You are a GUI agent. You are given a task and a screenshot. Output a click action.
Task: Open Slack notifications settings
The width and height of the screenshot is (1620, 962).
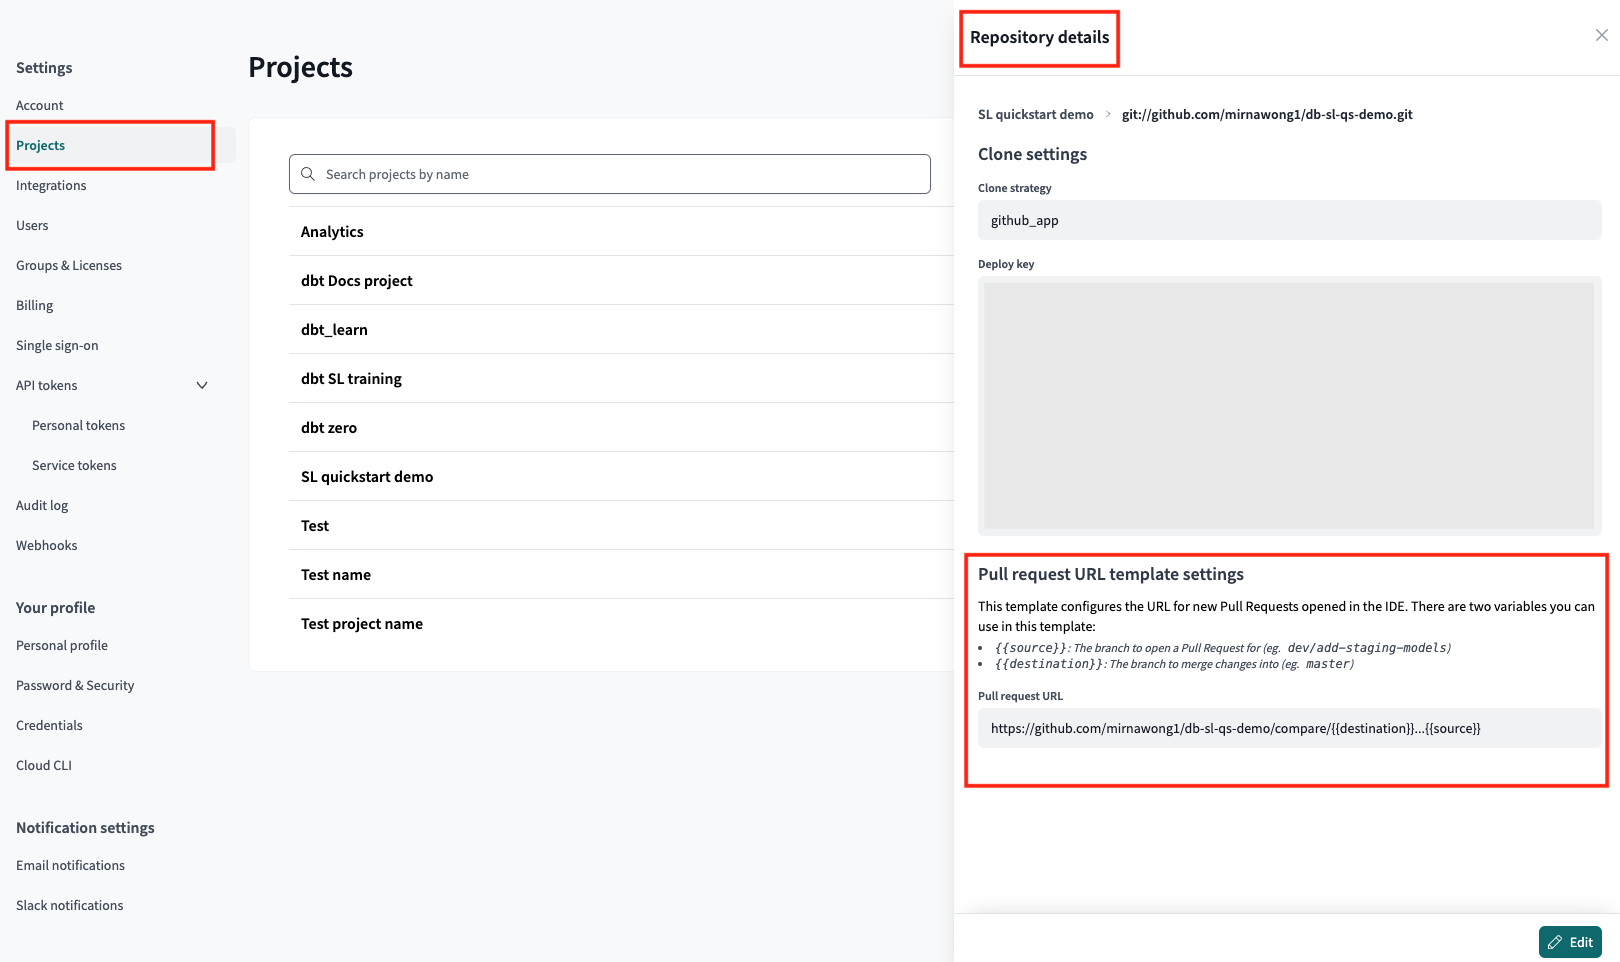69,905
